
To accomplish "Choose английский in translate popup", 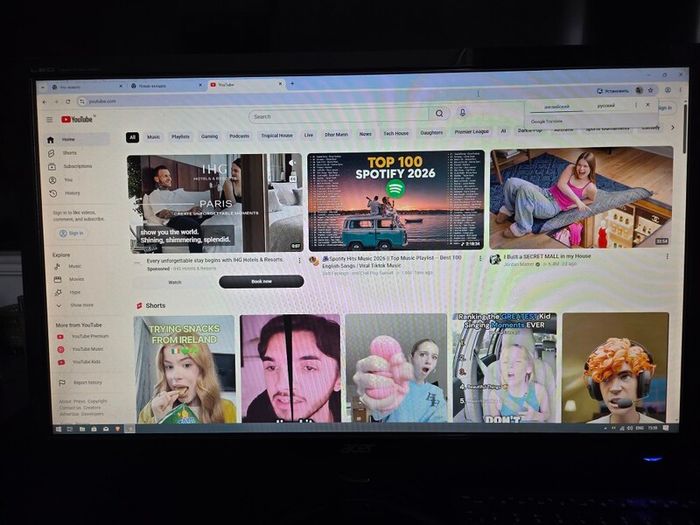I will click(556, 107).
